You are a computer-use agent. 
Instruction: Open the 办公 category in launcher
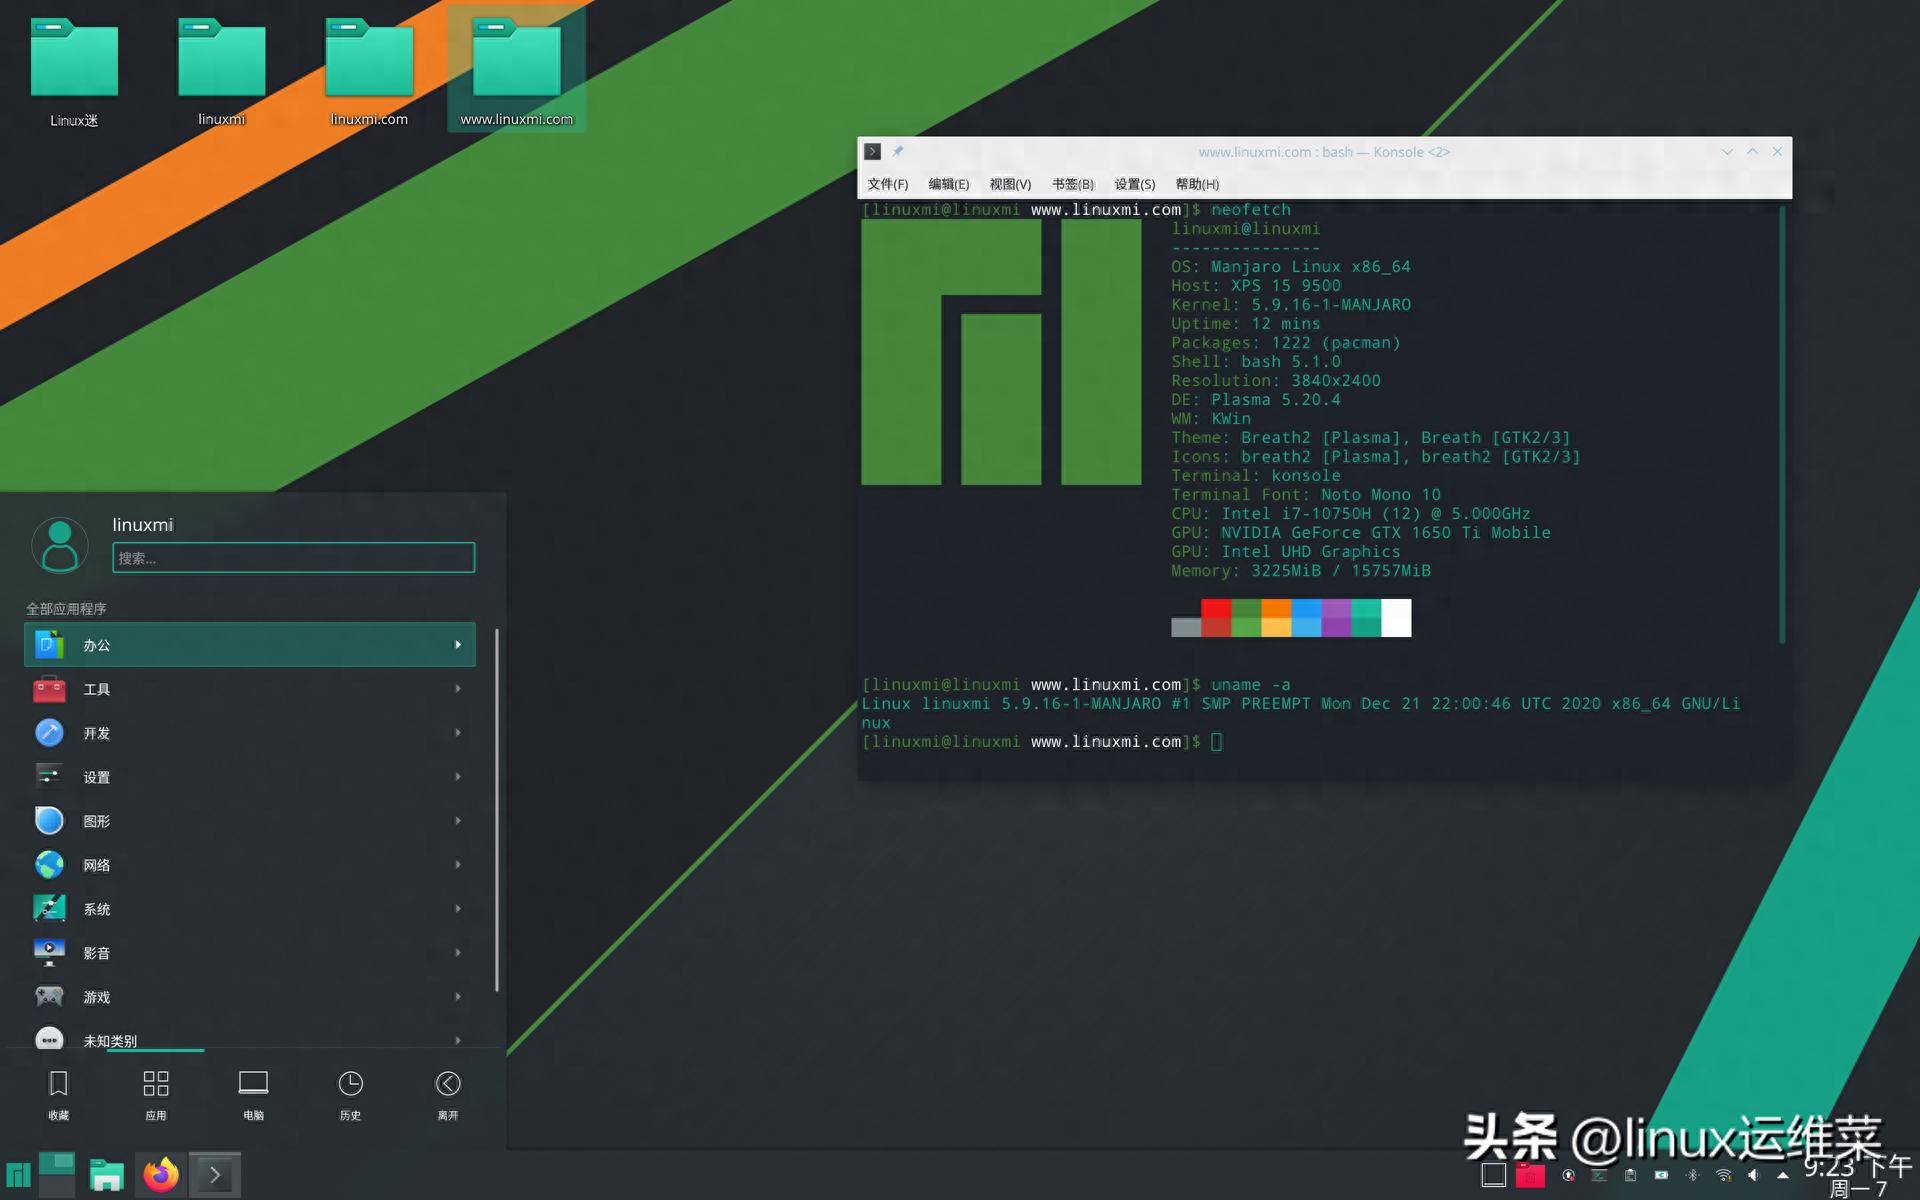pyautogui.click(x=250, y=645)
